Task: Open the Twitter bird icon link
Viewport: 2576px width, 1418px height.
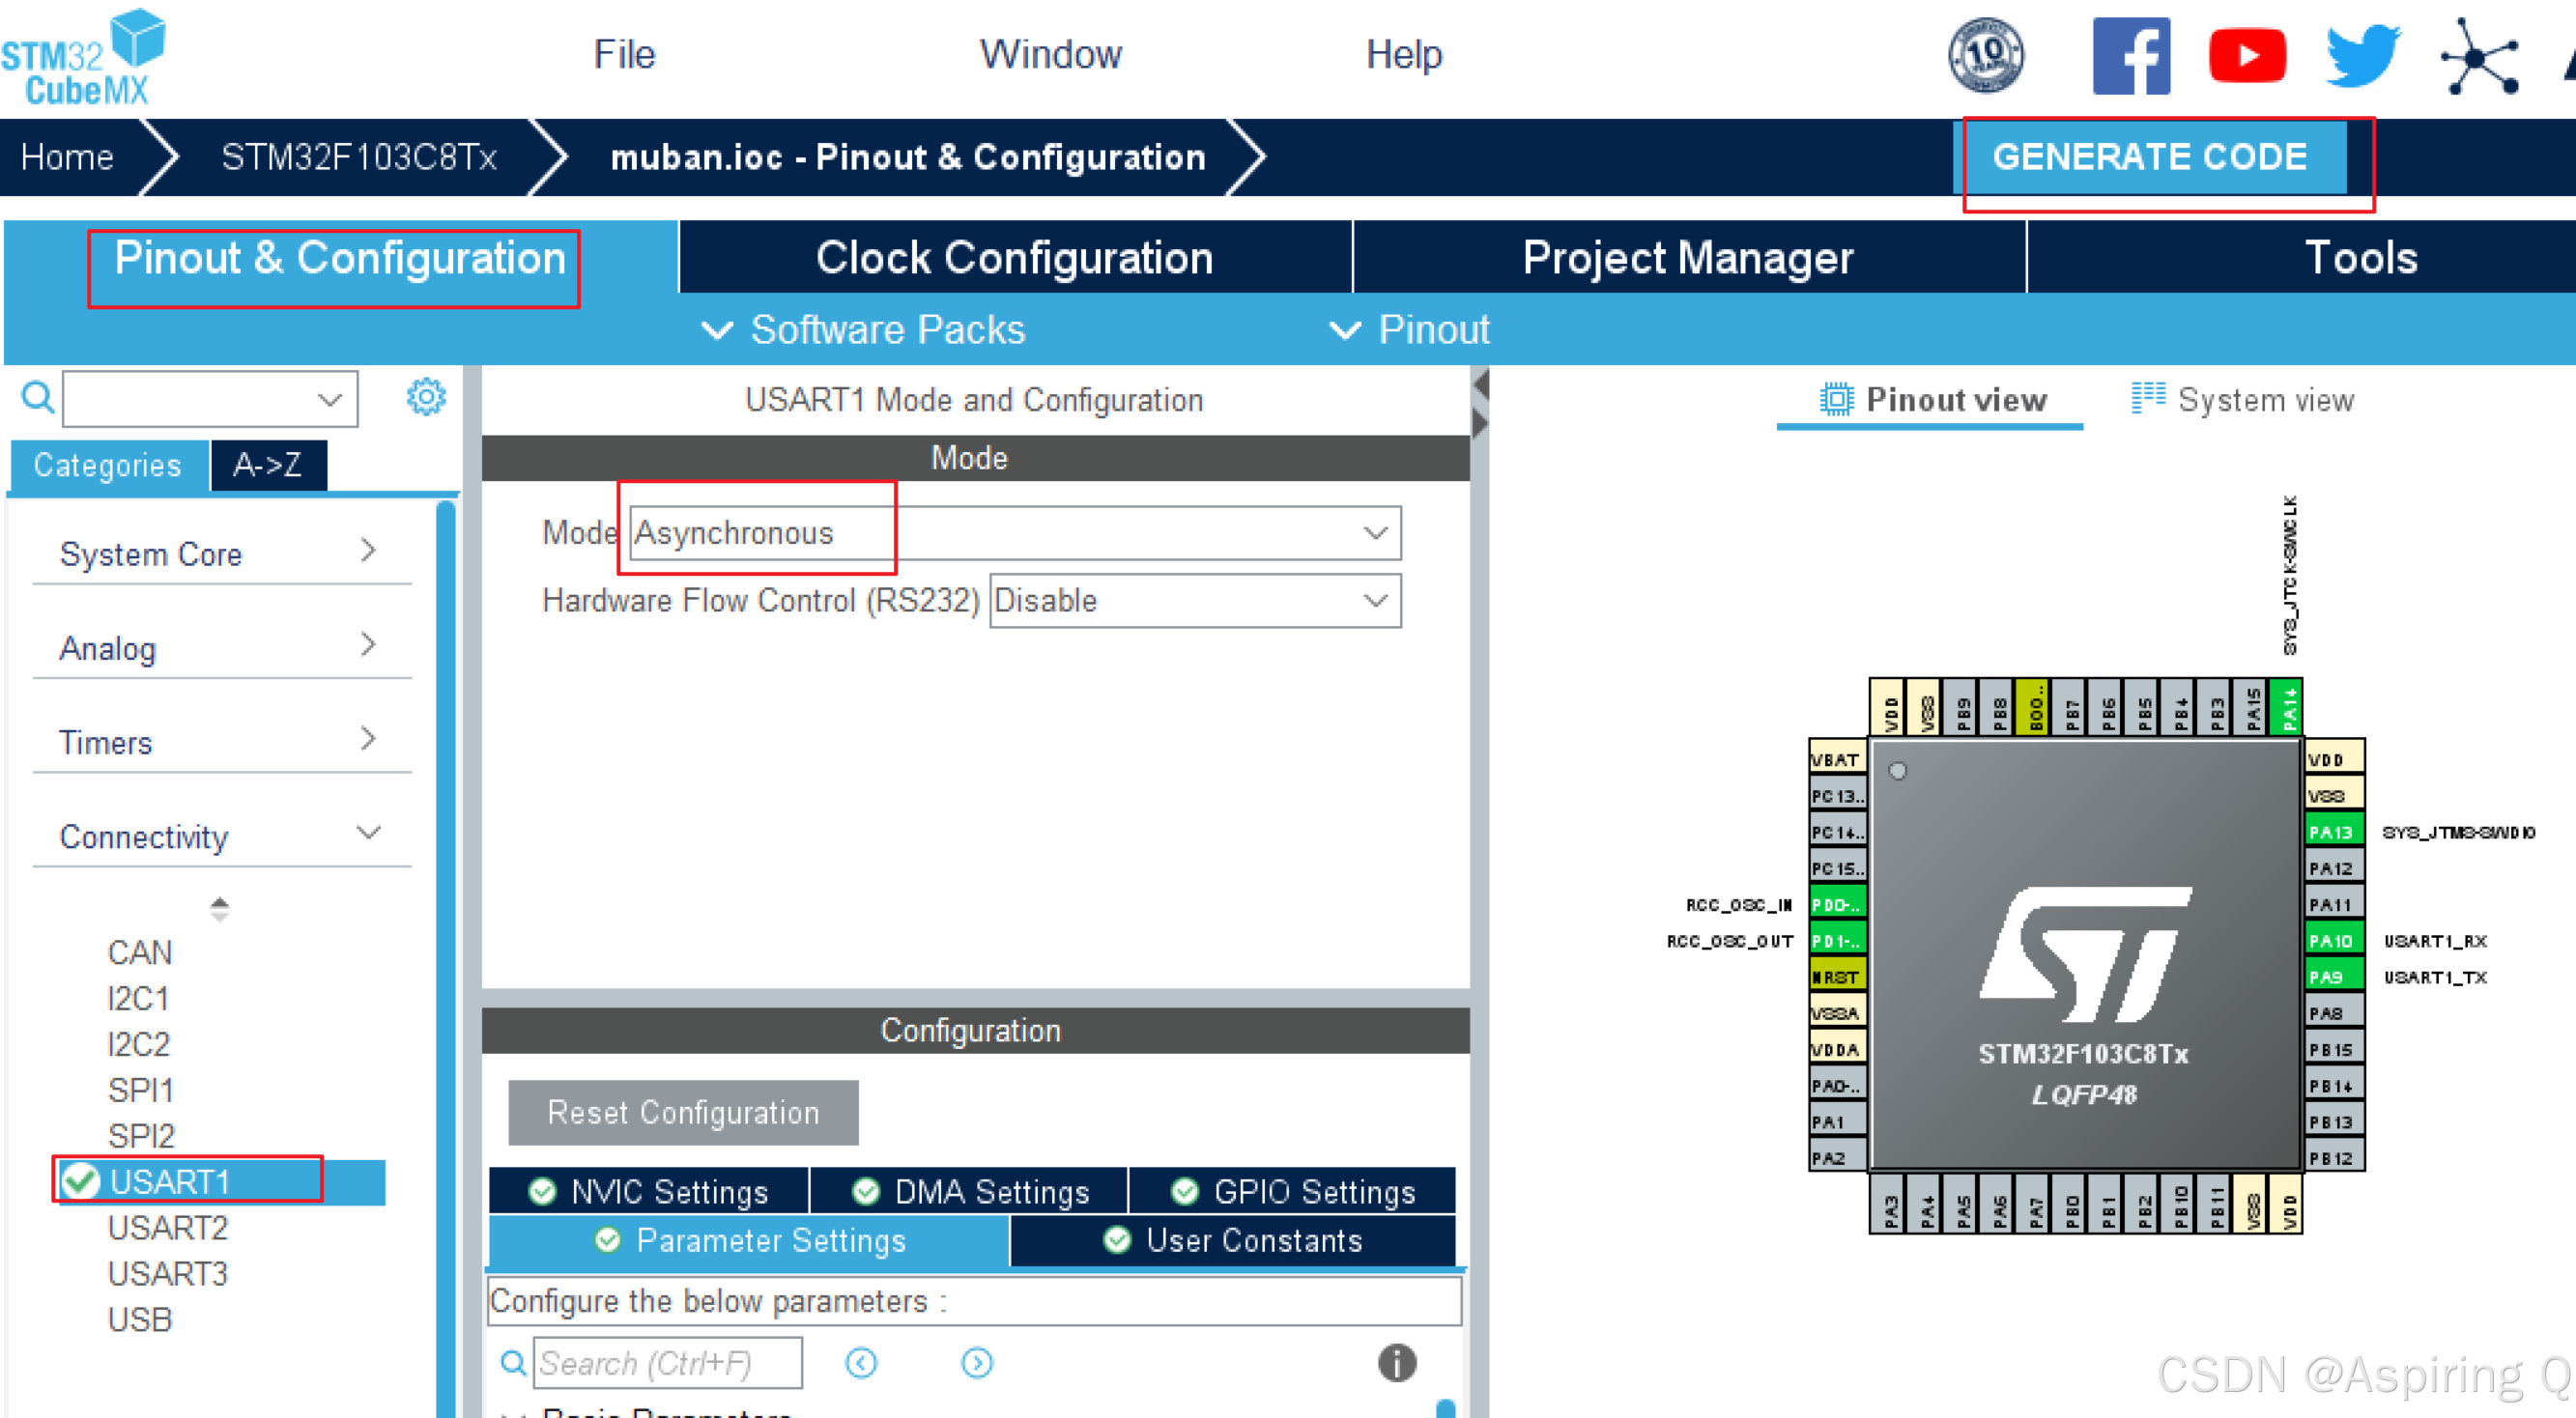Action: pos(2363,56)
